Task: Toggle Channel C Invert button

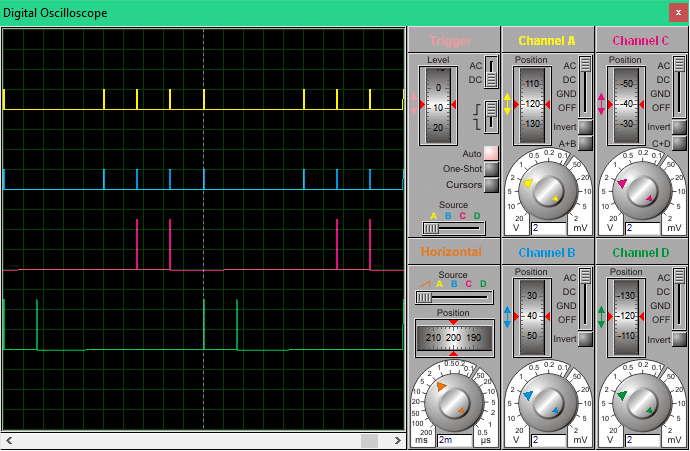Action: (679, 127)
